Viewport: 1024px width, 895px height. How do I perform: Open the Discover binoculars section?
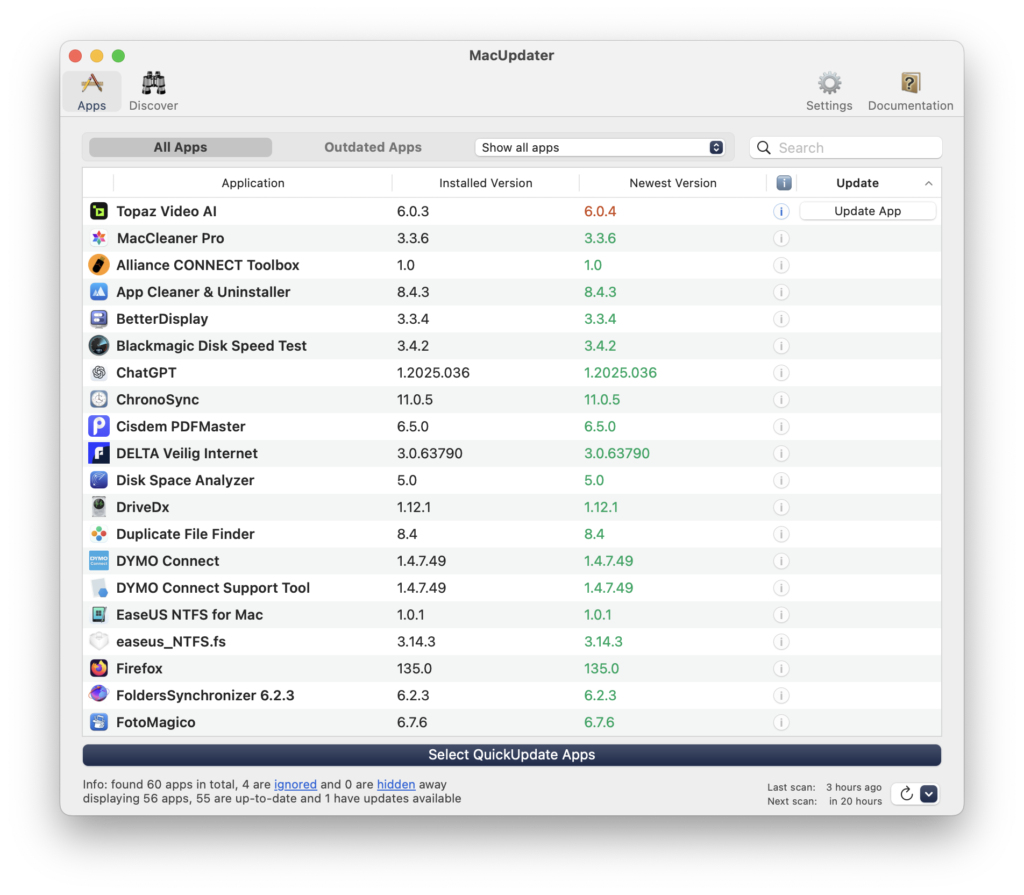click(153, 91)
